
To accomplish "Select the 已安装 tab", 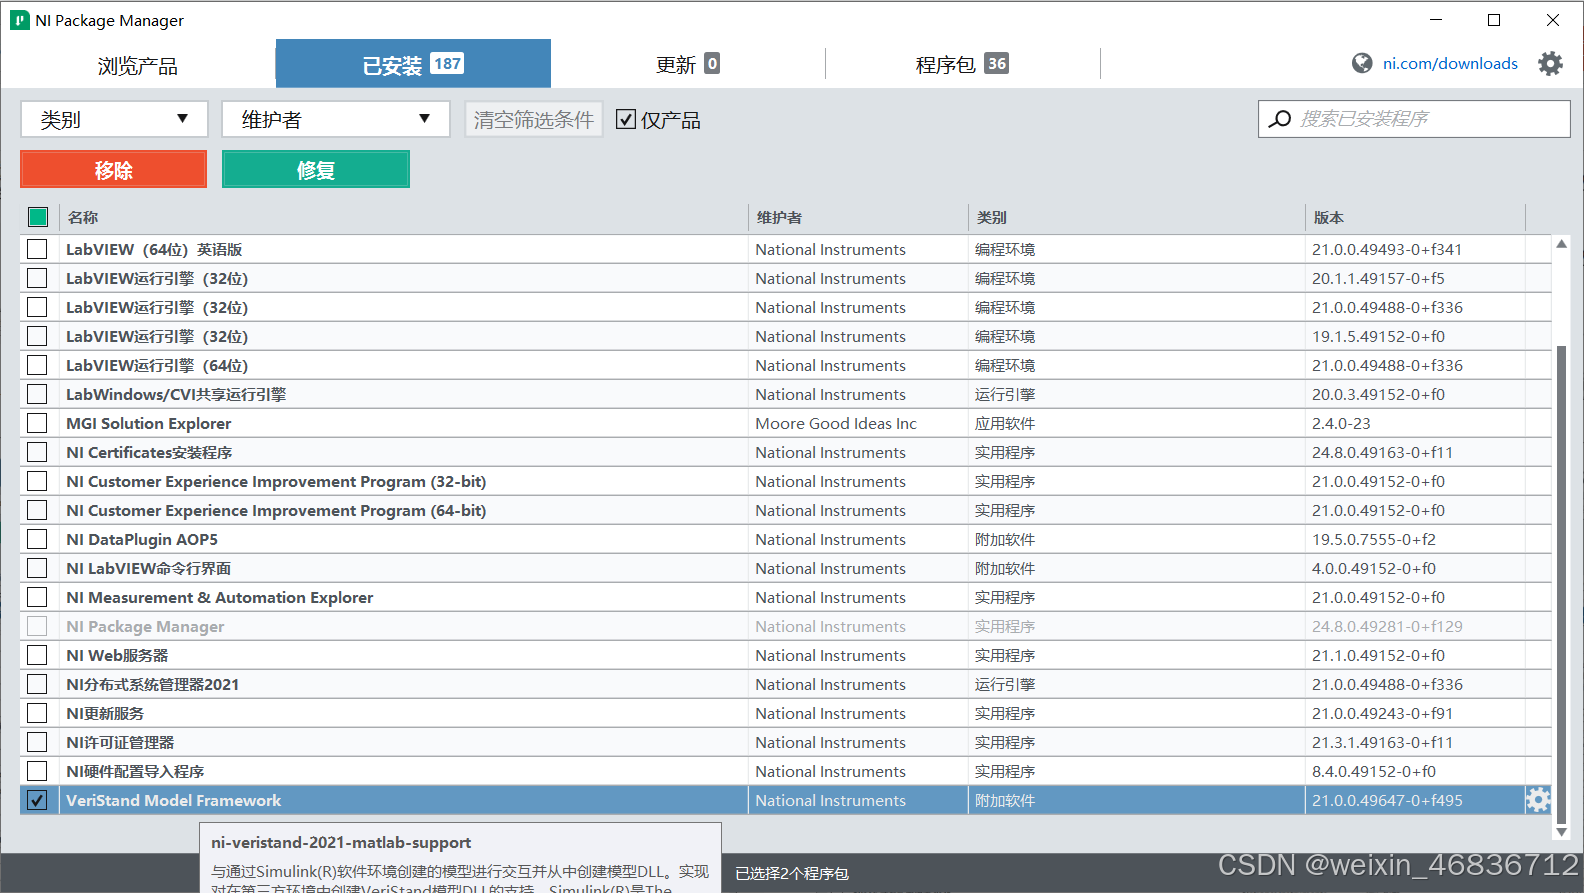I will [413, 64].
